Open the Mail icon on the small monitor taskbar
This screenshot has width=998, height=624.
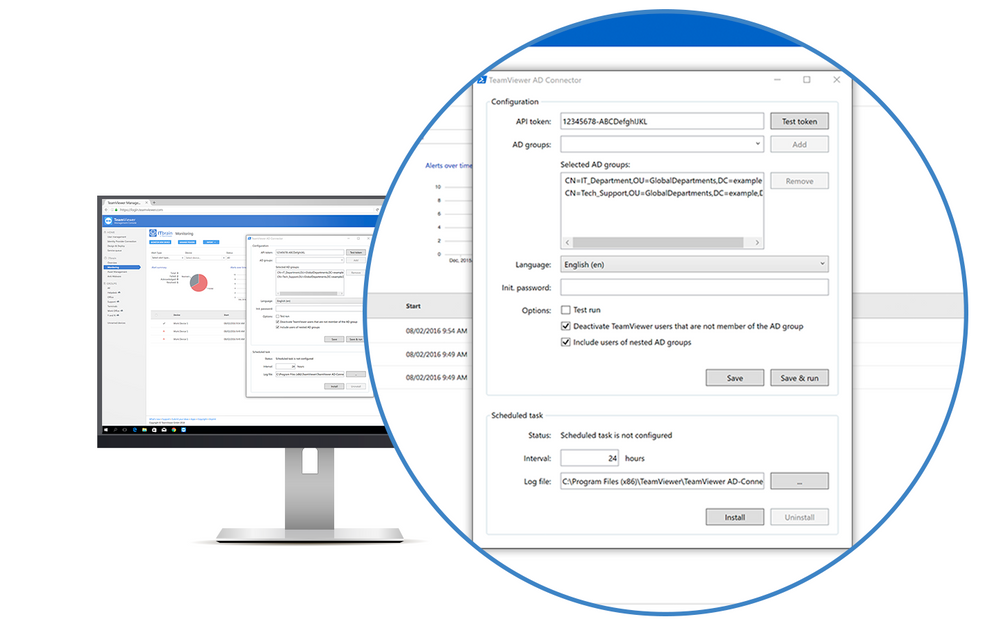164,430
